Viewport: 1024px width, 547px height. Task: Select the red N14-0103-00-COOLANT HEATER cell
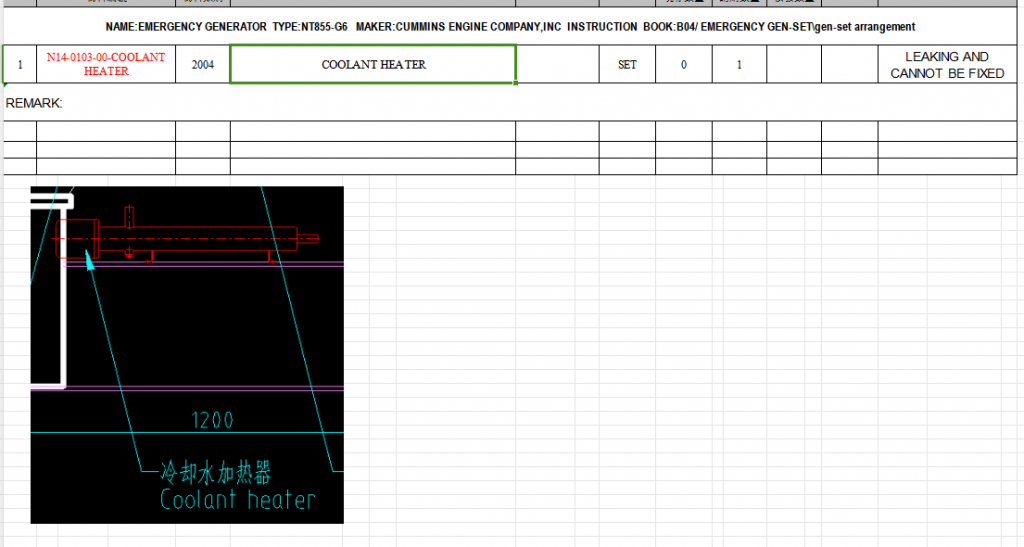[x=106, y=65]
